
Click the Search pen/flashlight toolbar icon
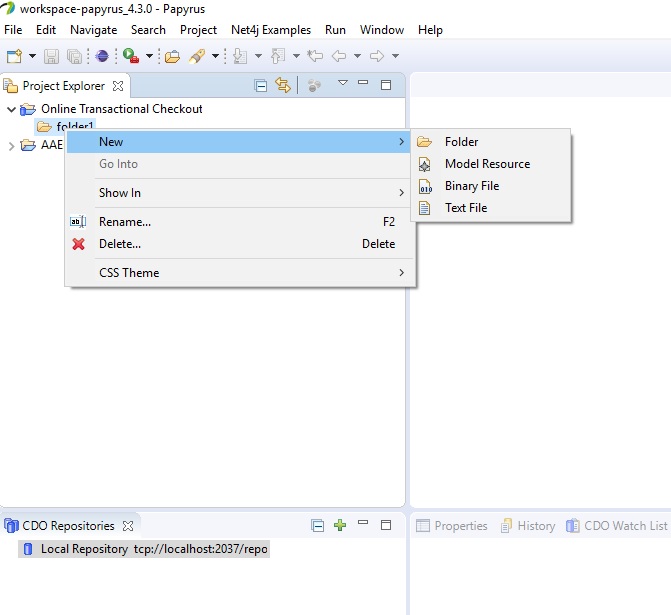(x=197, y=56)
